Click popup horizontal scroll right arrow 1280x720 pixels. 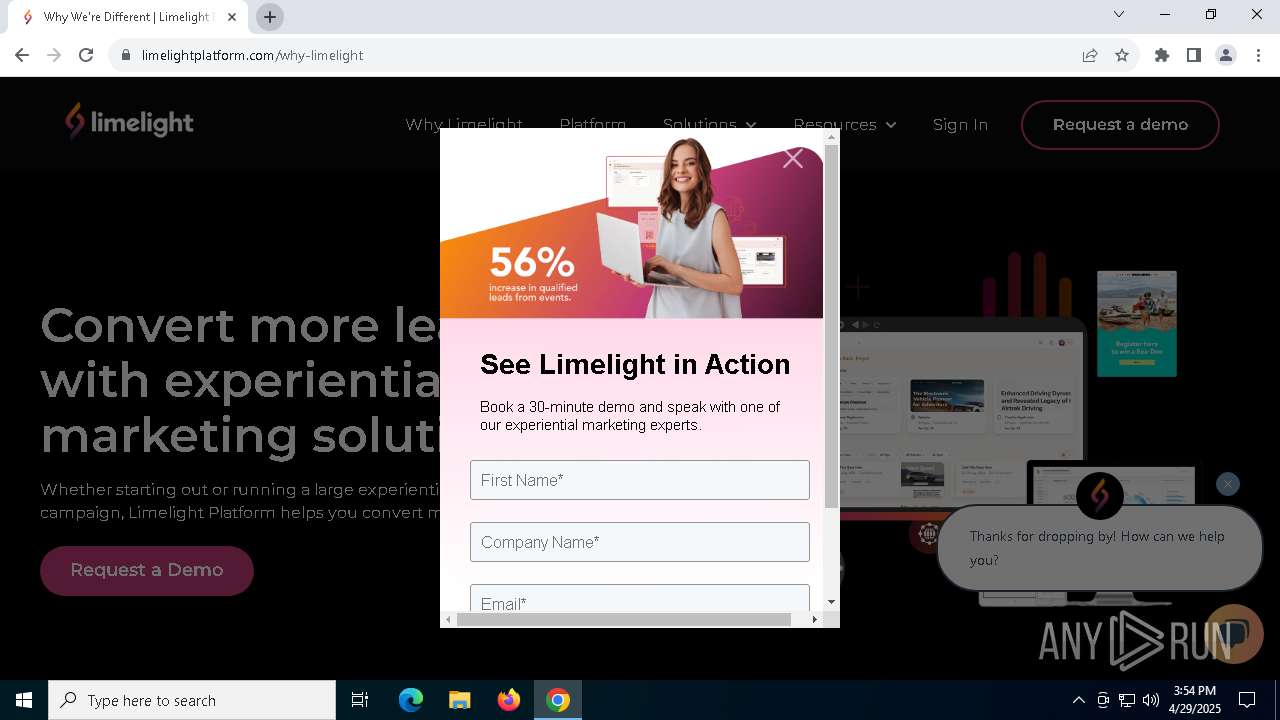(x=815, y=619)
